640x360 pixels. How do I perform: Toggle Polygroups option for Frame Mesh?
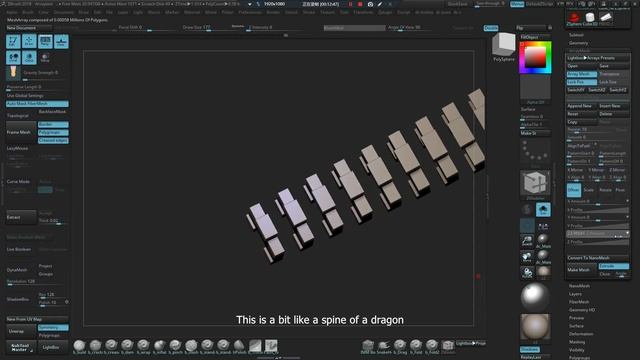pos(53,132)
